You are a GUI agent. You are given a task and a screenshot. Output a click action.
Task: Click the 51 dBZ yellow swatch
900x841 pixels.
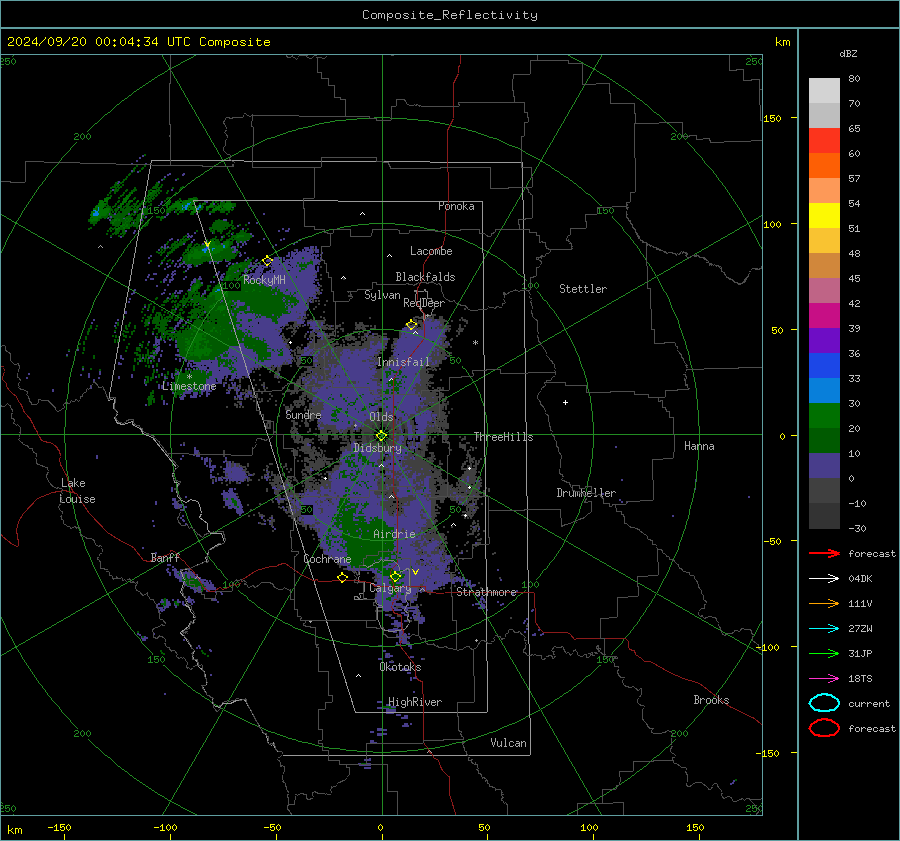[824, 216]
